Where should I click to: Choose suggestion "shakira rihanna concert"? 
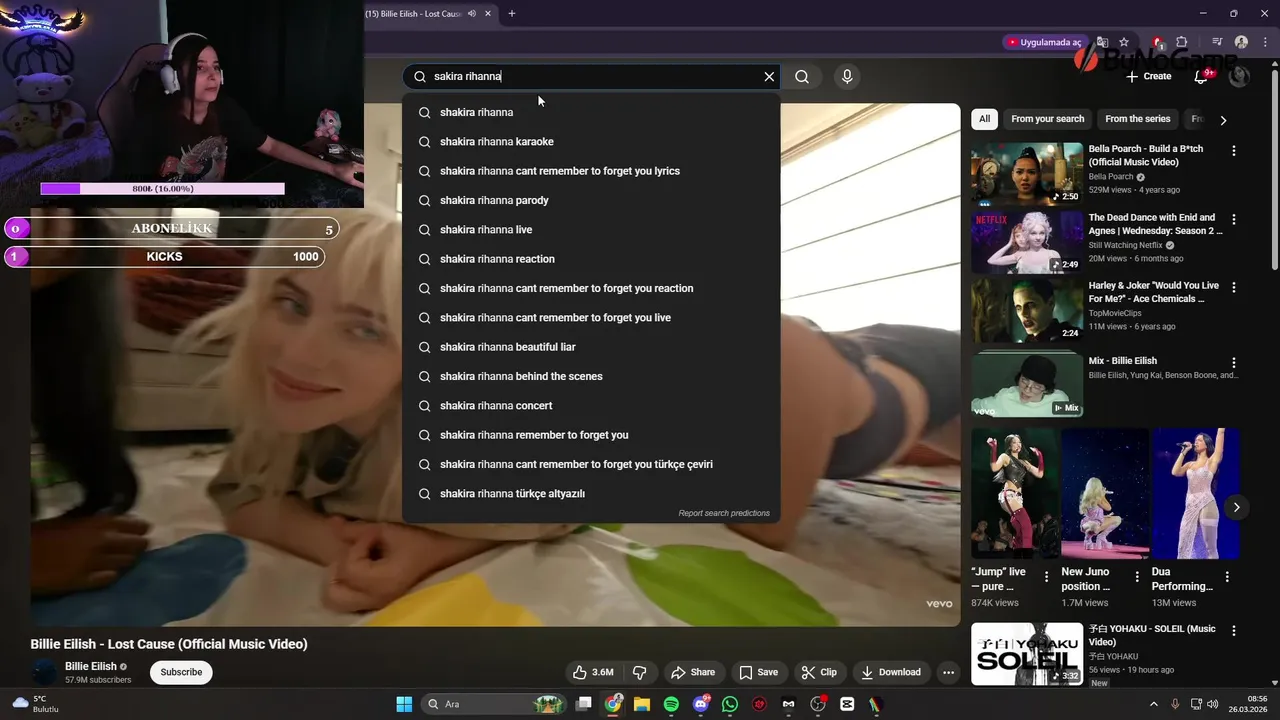(591, 406)
